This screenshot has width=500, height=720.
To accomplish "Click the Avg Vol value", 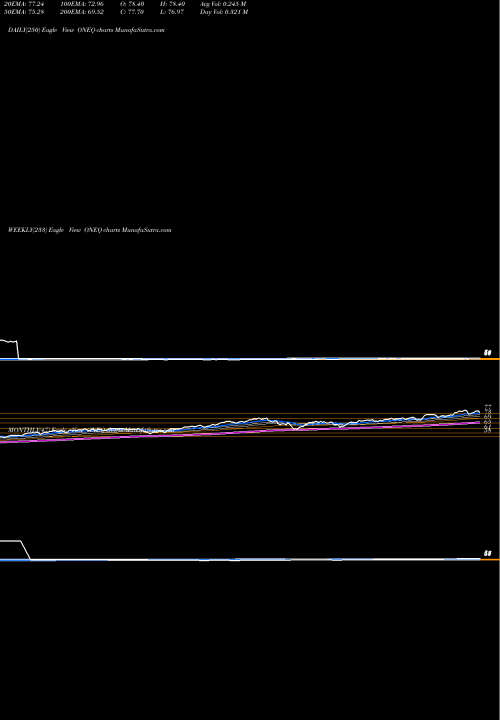I will tap(223, 4).
